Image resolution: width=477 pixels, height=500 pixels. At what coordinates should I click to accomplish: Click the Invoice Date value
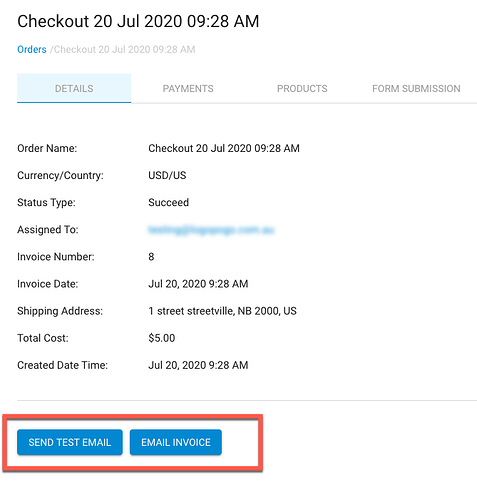click(x=198, y=284)
